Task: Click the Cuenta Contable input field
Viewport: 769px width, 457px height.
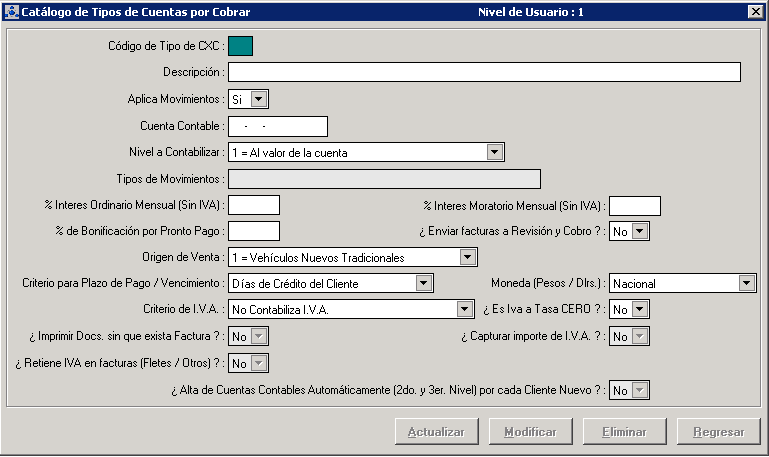Action: [x=278, y=126]
